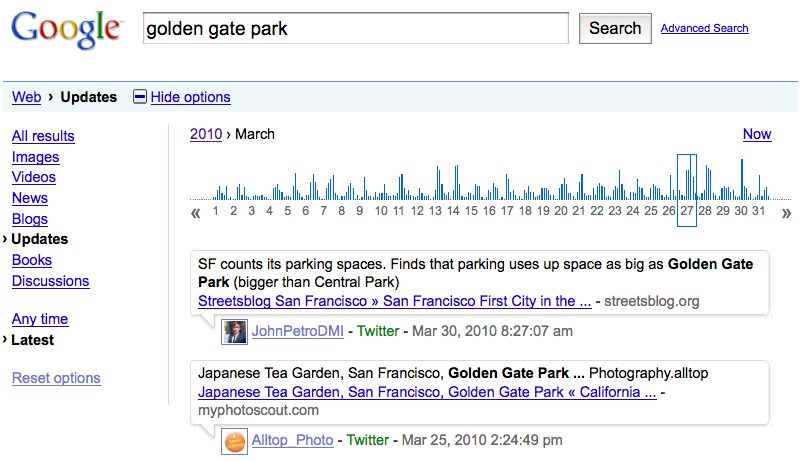This screenshot has height=461, width=800.
Task: Select day 14 on the timeline
Action: pos(453,211)
